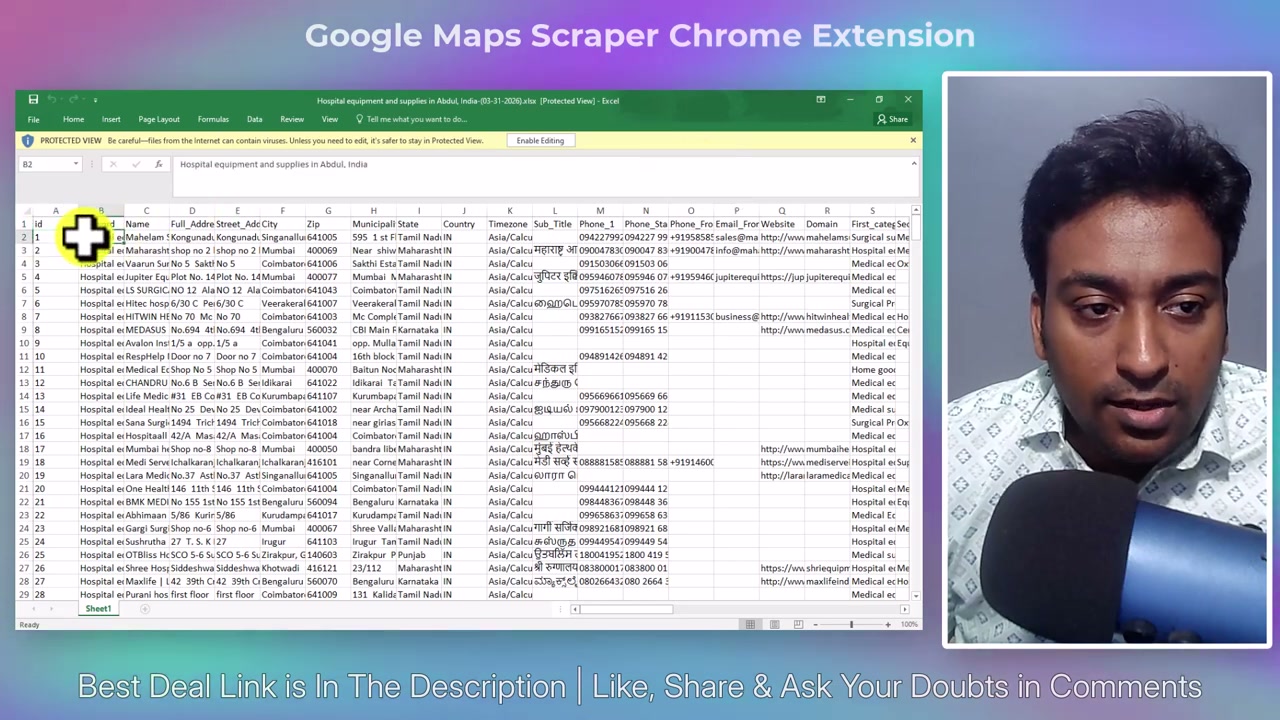Click the Insert Function fx icon
This screenshot has height=720, width=1280.
(x=158, y=164)
